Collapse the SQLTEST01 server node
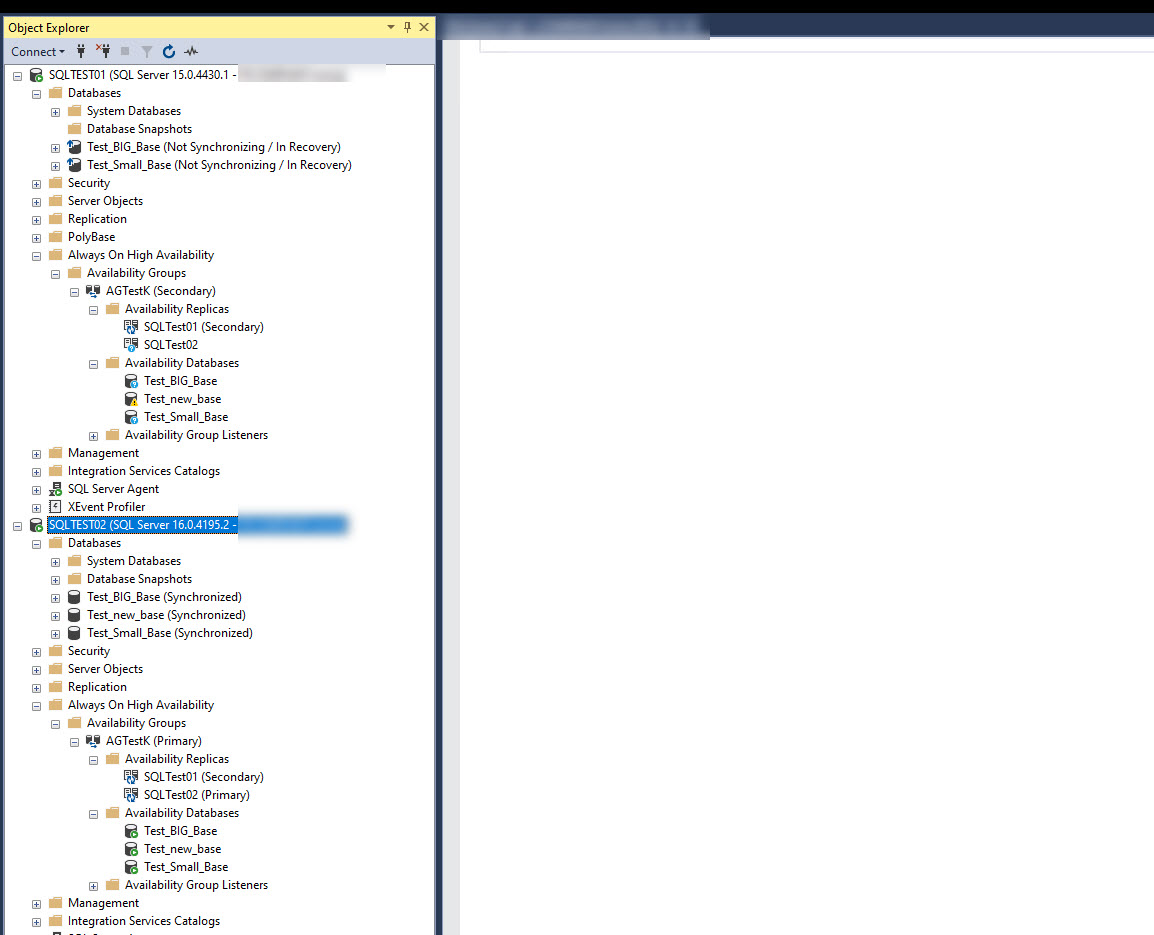 (18, 76)
